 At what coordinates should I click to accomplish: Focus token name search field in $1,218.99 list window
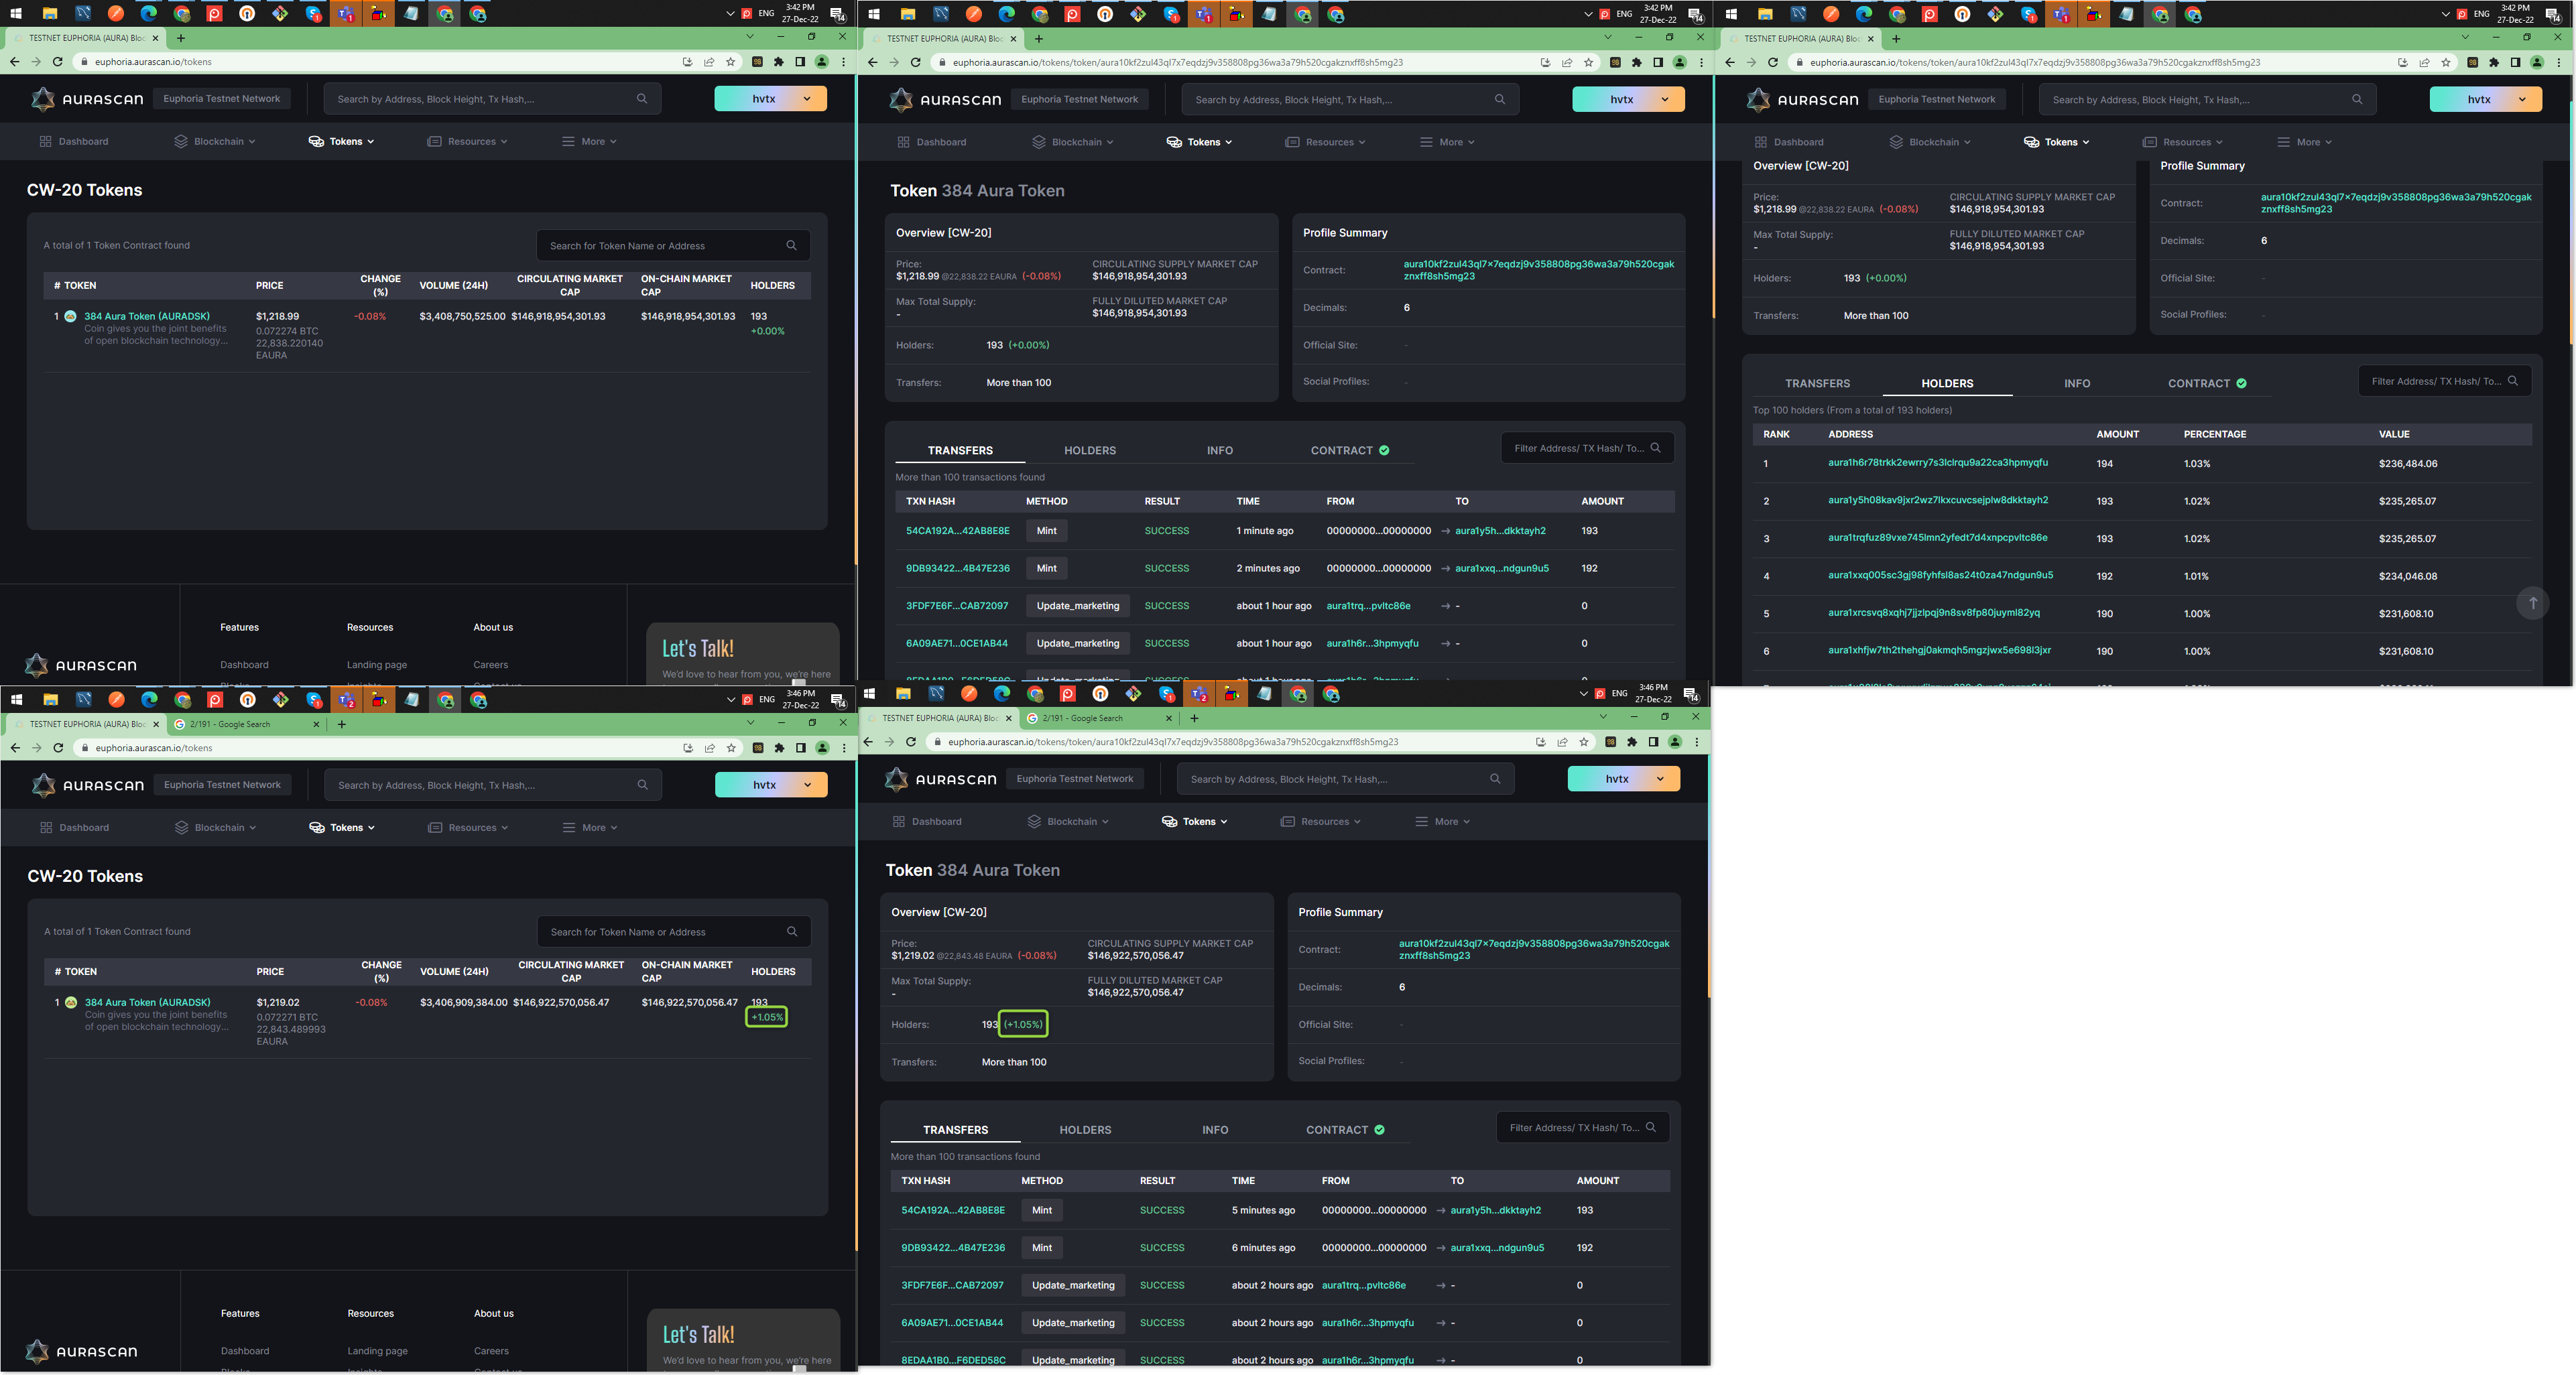(672, 245)
